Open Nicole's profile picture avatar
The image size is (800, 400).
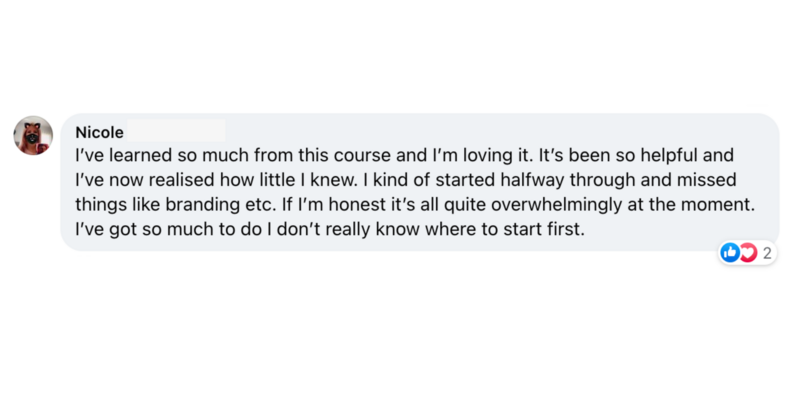33,135
